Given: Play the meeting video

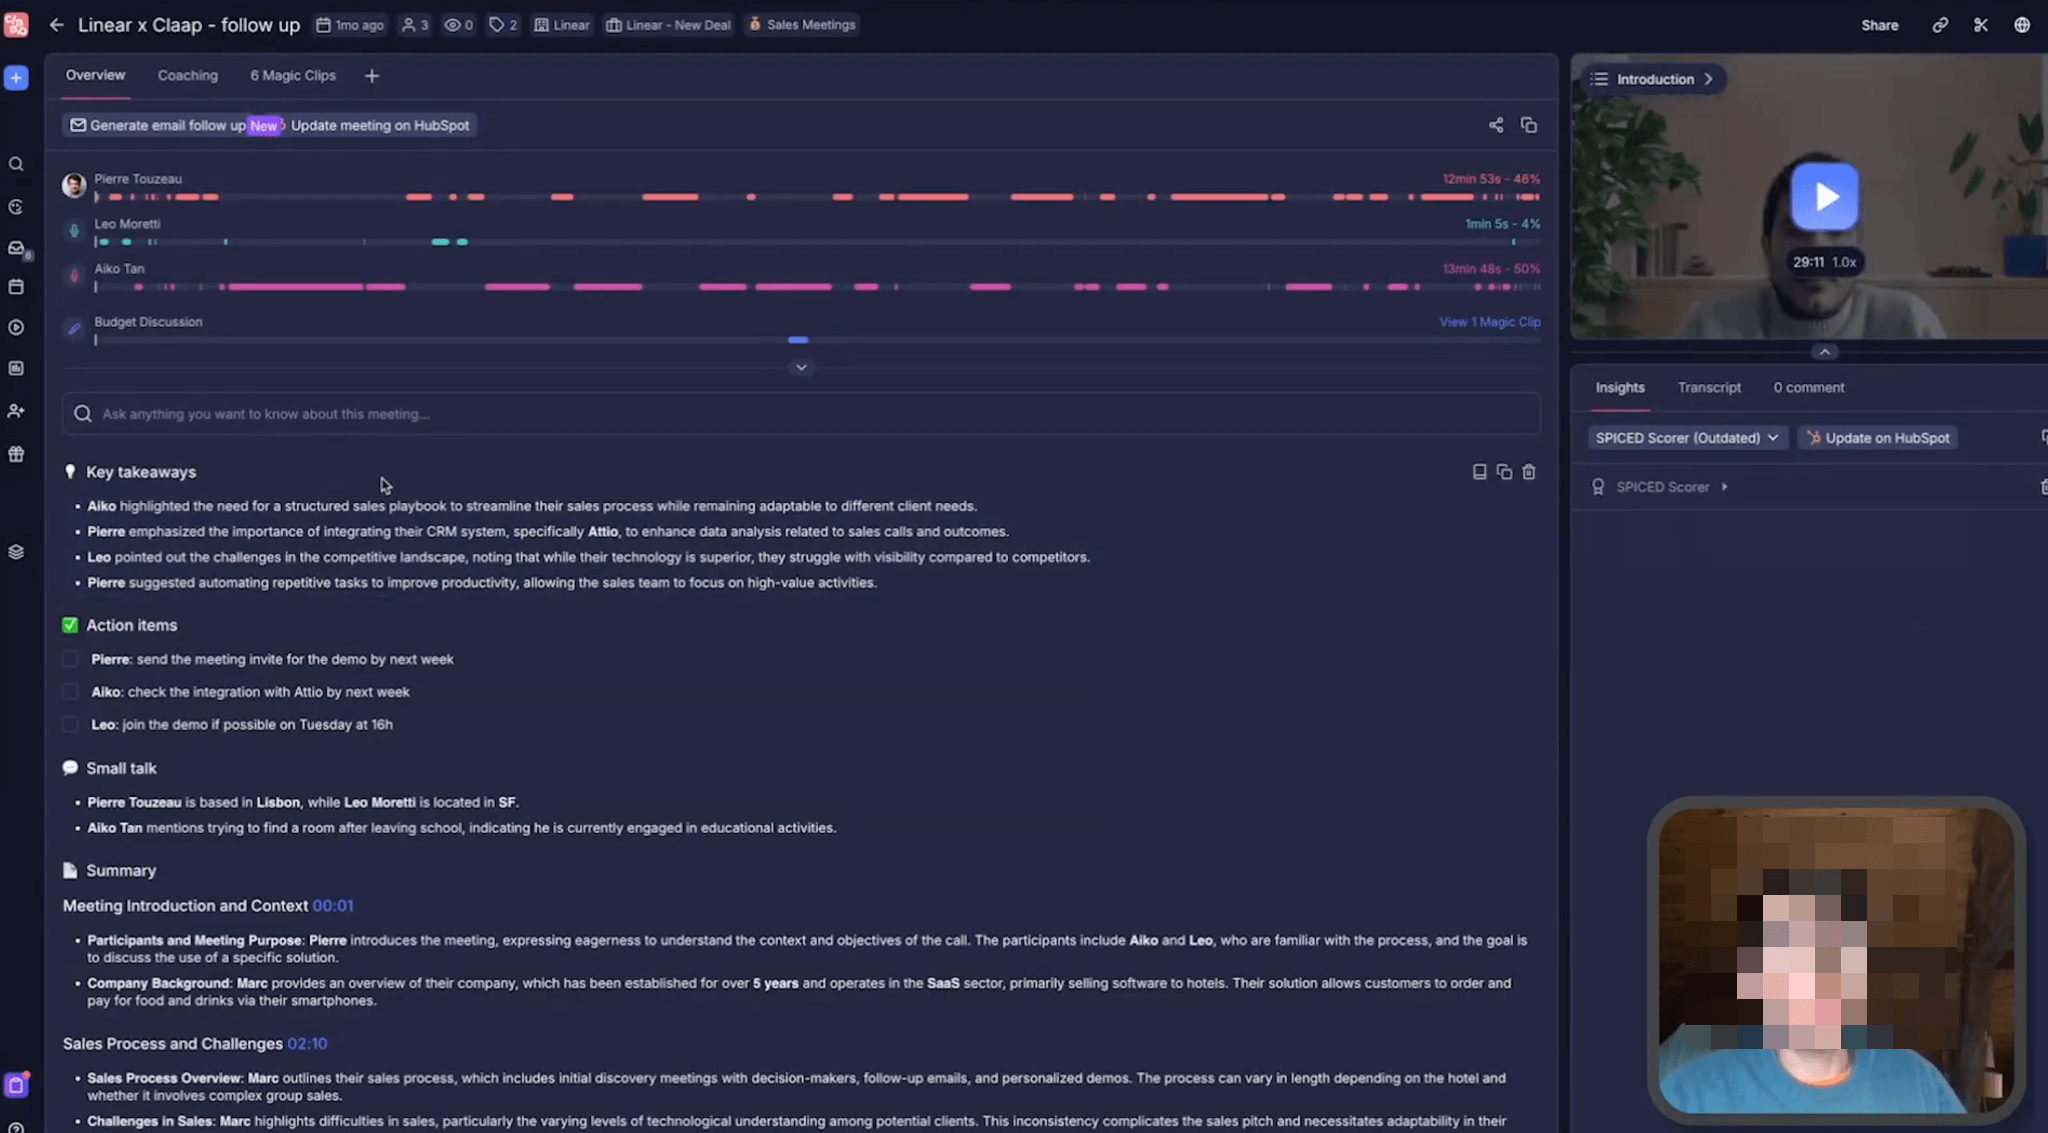Looking at the screenshot, I should pyautogui.click(x=1825, y=196).
